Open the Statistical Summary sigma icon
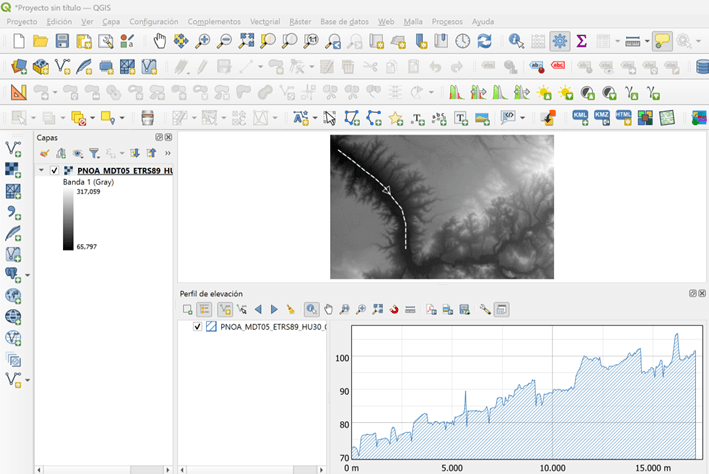 coord(581,41)
